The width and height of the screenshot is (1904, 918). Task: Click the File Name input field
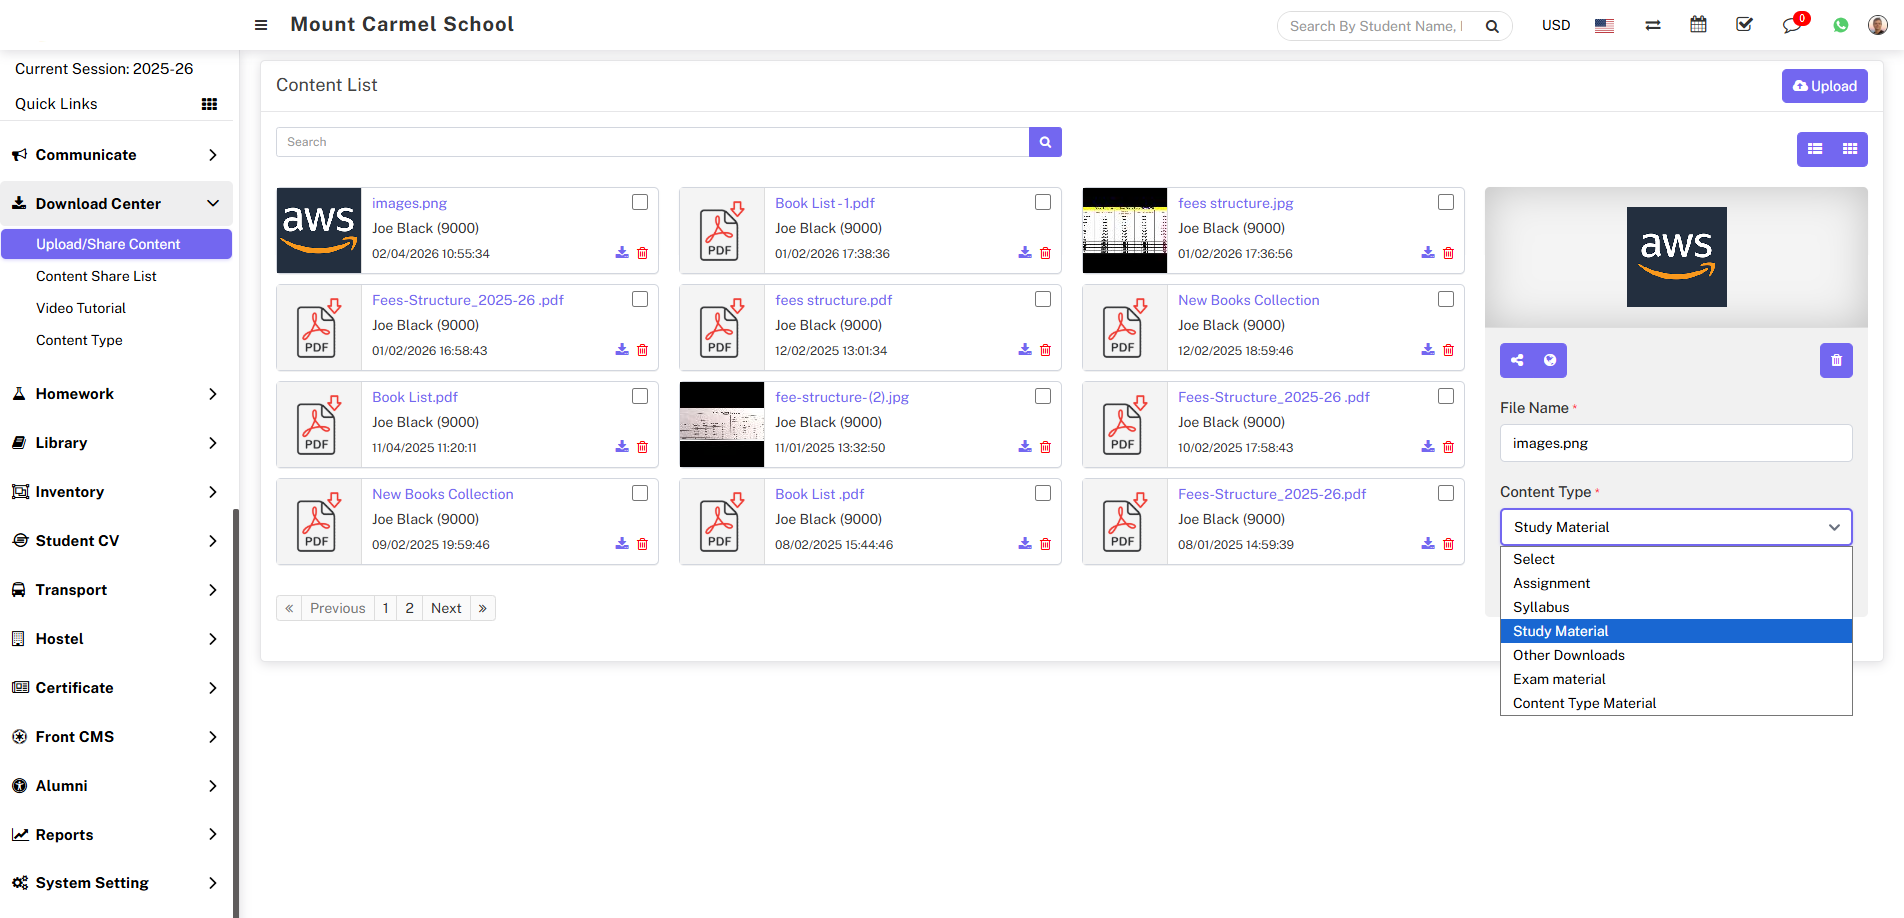(1676, 443)
